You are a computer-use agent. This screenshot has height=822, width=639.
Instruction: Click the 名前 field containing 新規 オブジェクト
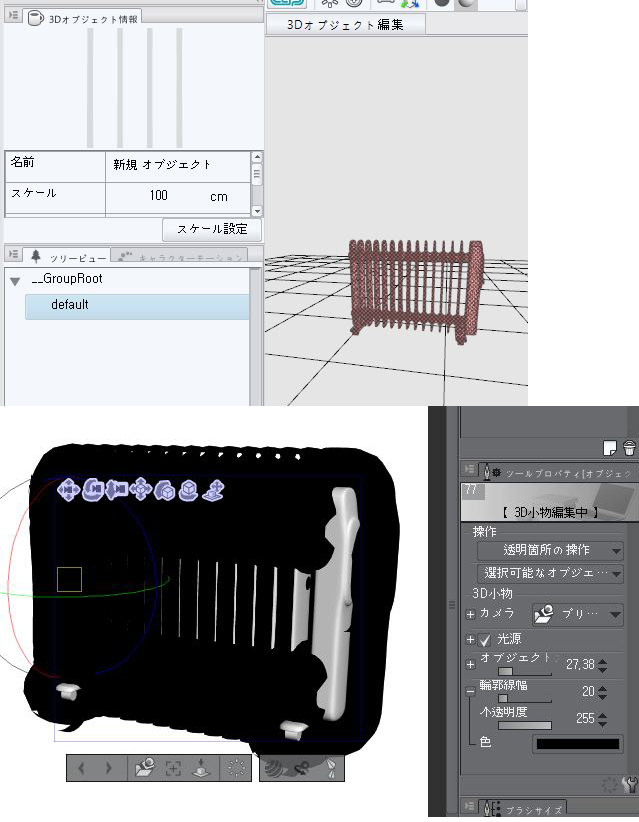[178, 167]
